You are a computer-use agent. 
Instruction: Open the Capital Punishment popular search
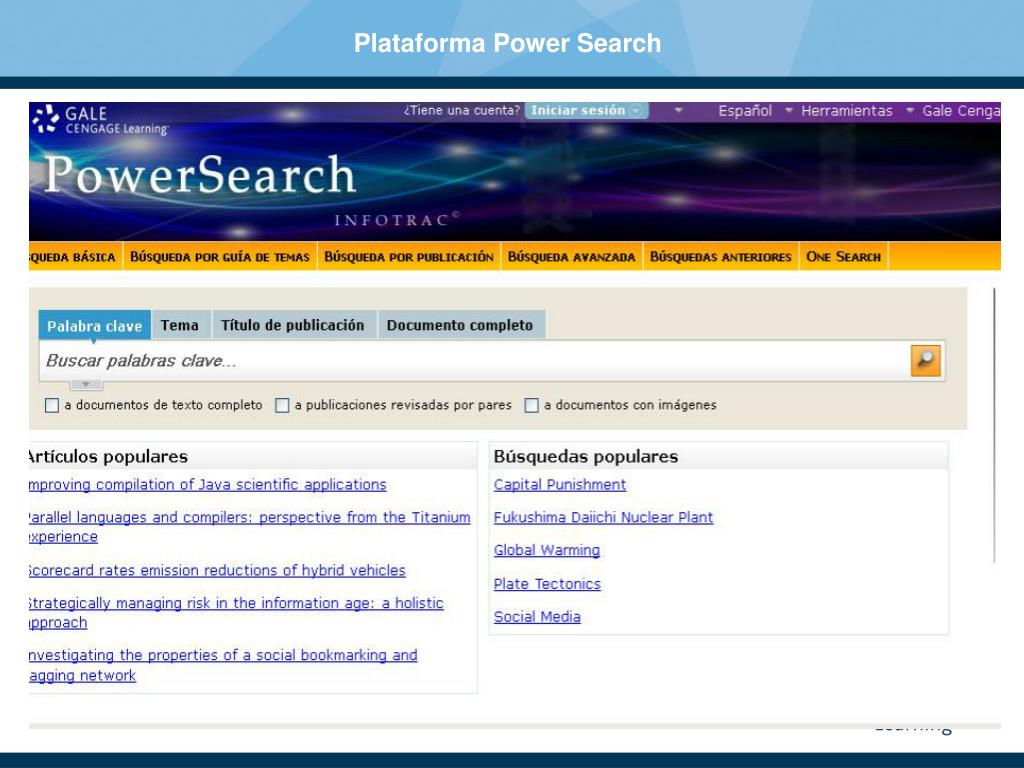coord(560,485)
